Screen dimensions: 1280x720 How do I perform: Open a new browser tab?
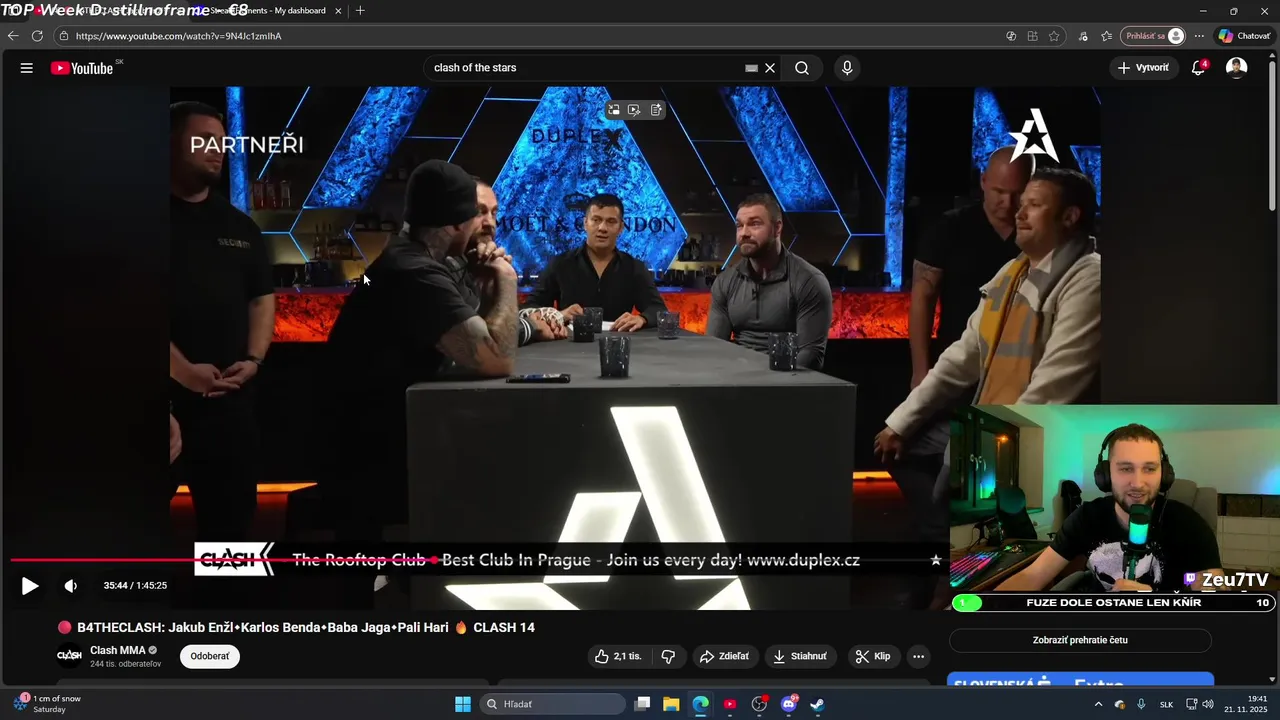point(360,10)
